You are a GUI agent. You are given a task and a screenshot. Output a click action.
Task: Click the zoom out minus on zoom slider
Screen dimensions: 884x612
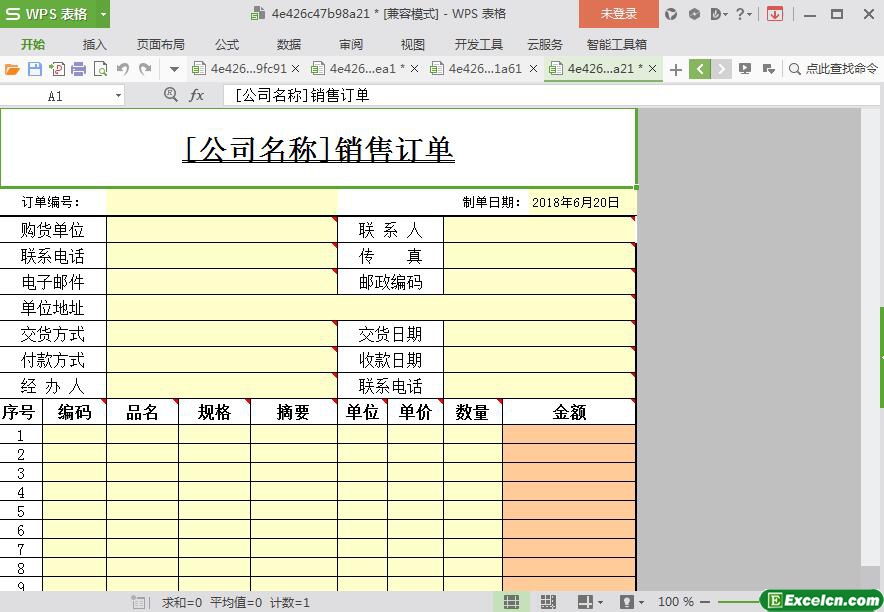706,602
